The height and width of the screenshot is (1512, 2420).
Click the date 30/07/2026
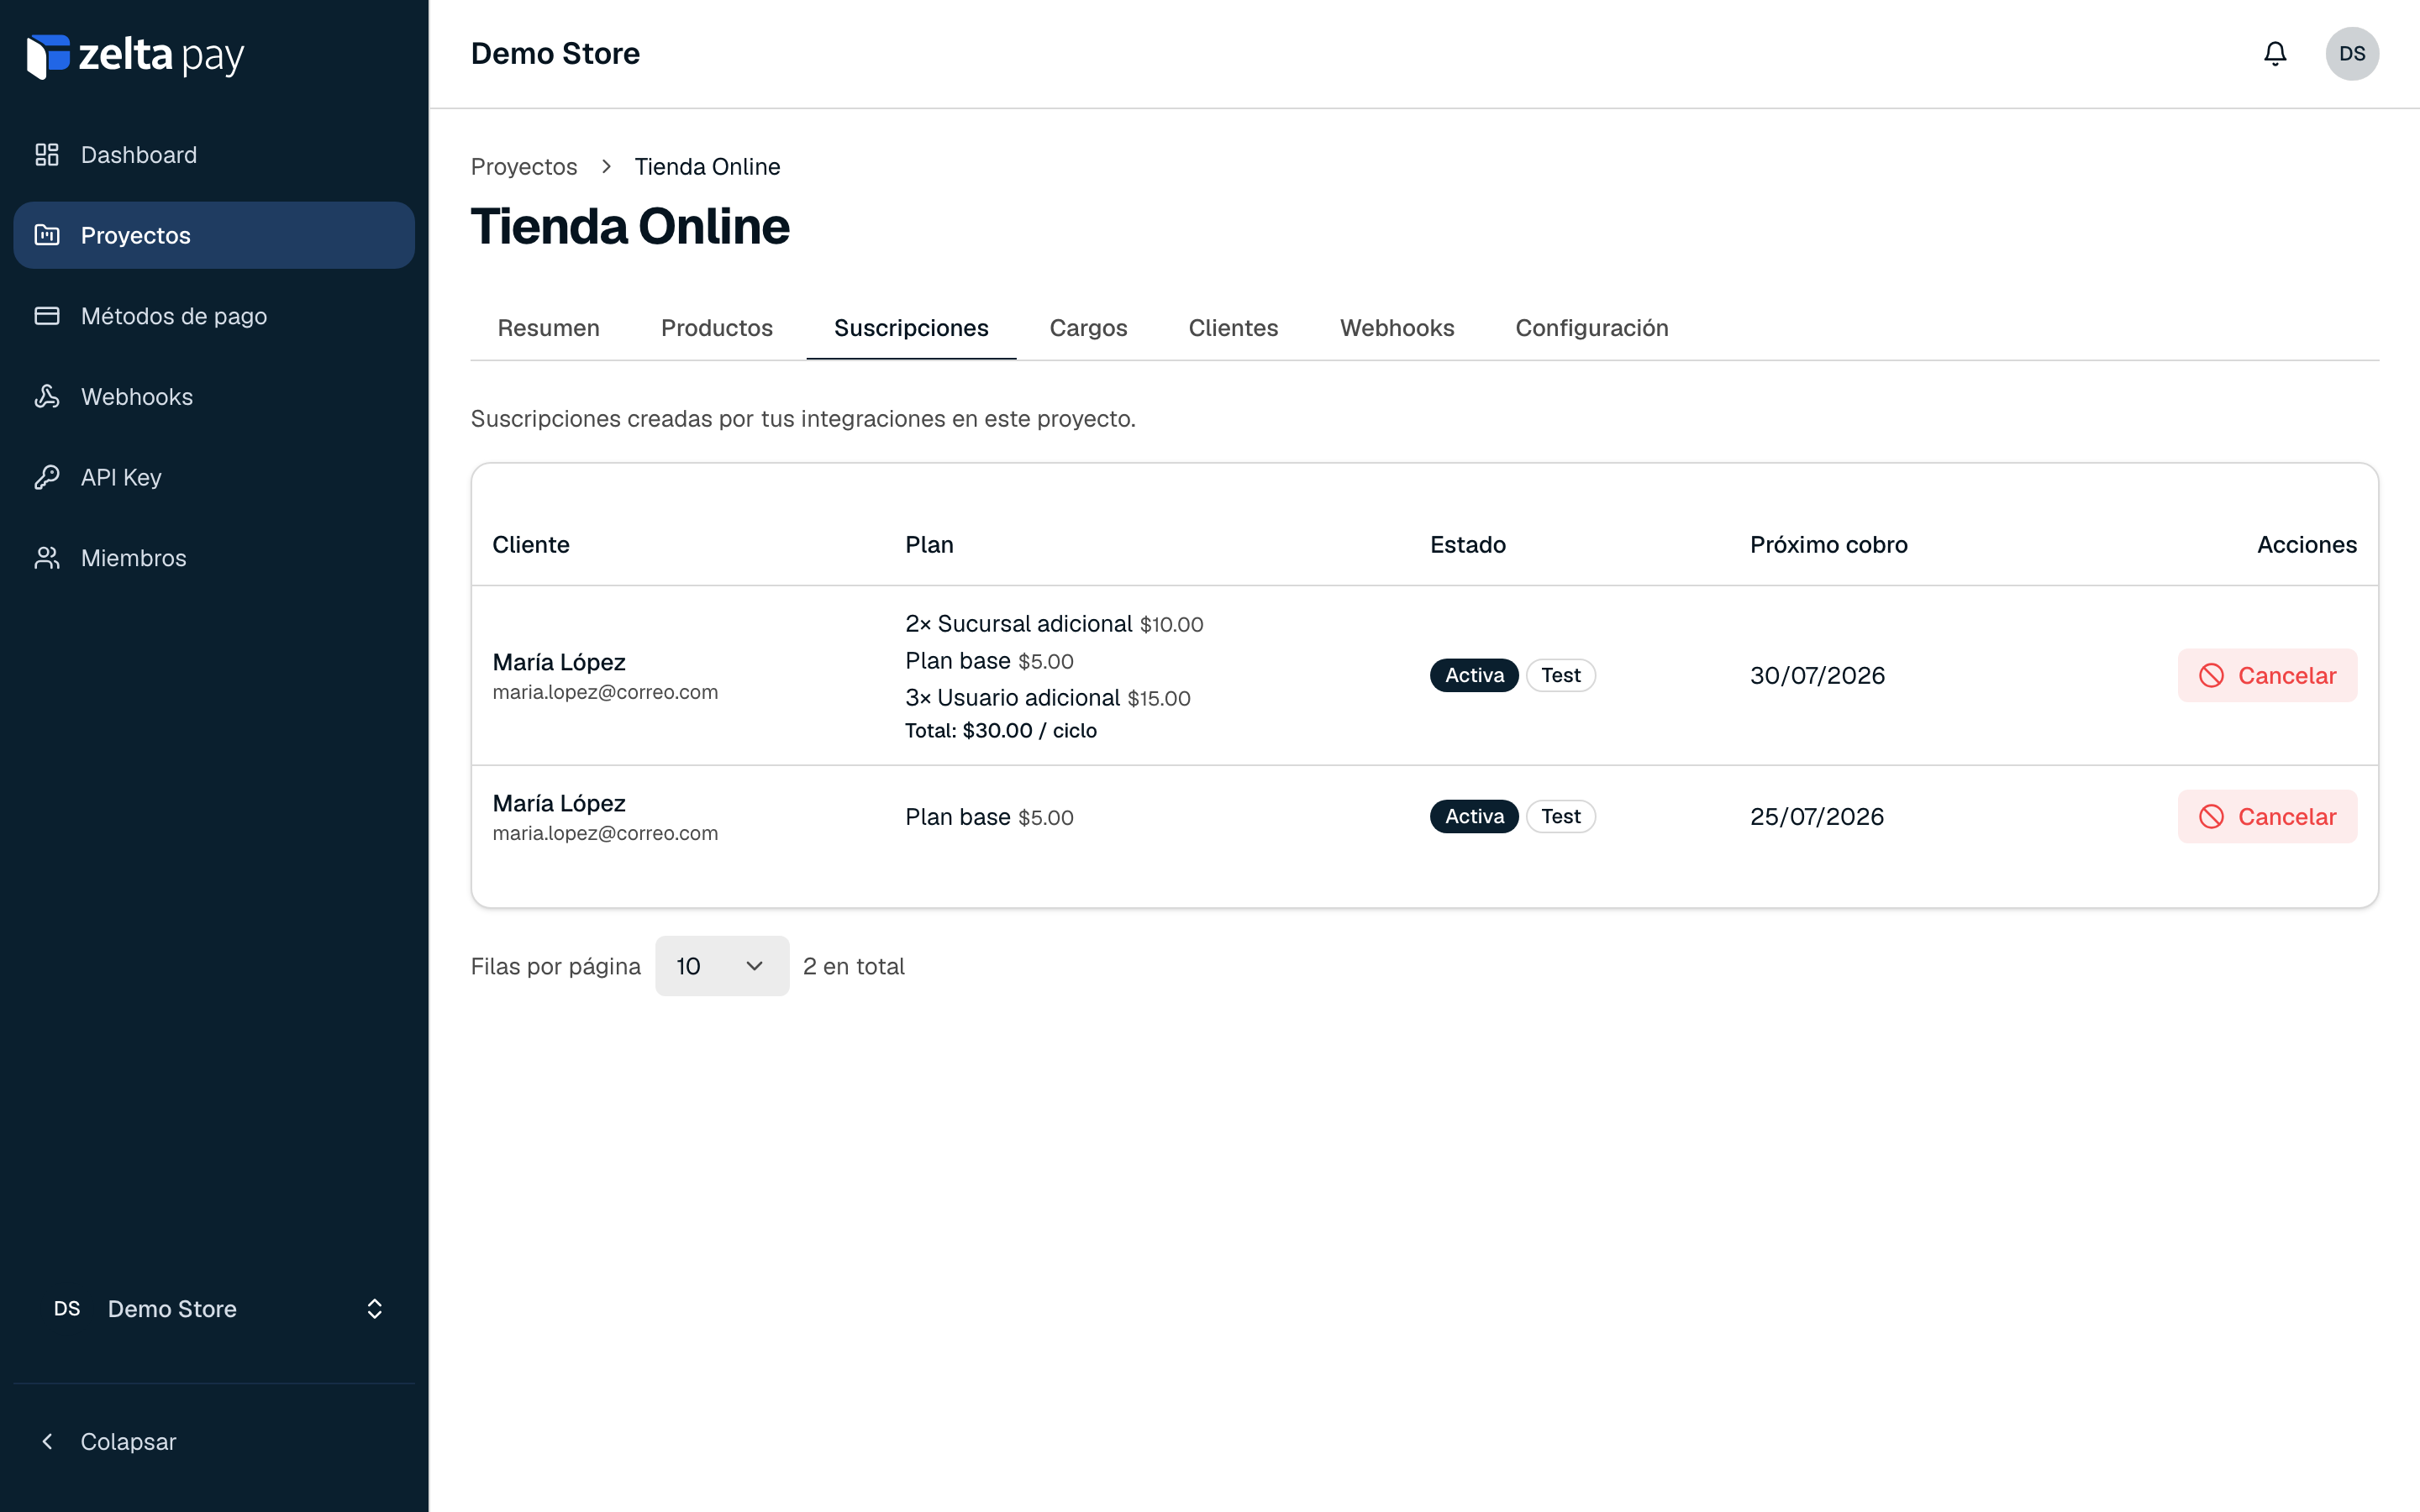tap(1817, 676)
